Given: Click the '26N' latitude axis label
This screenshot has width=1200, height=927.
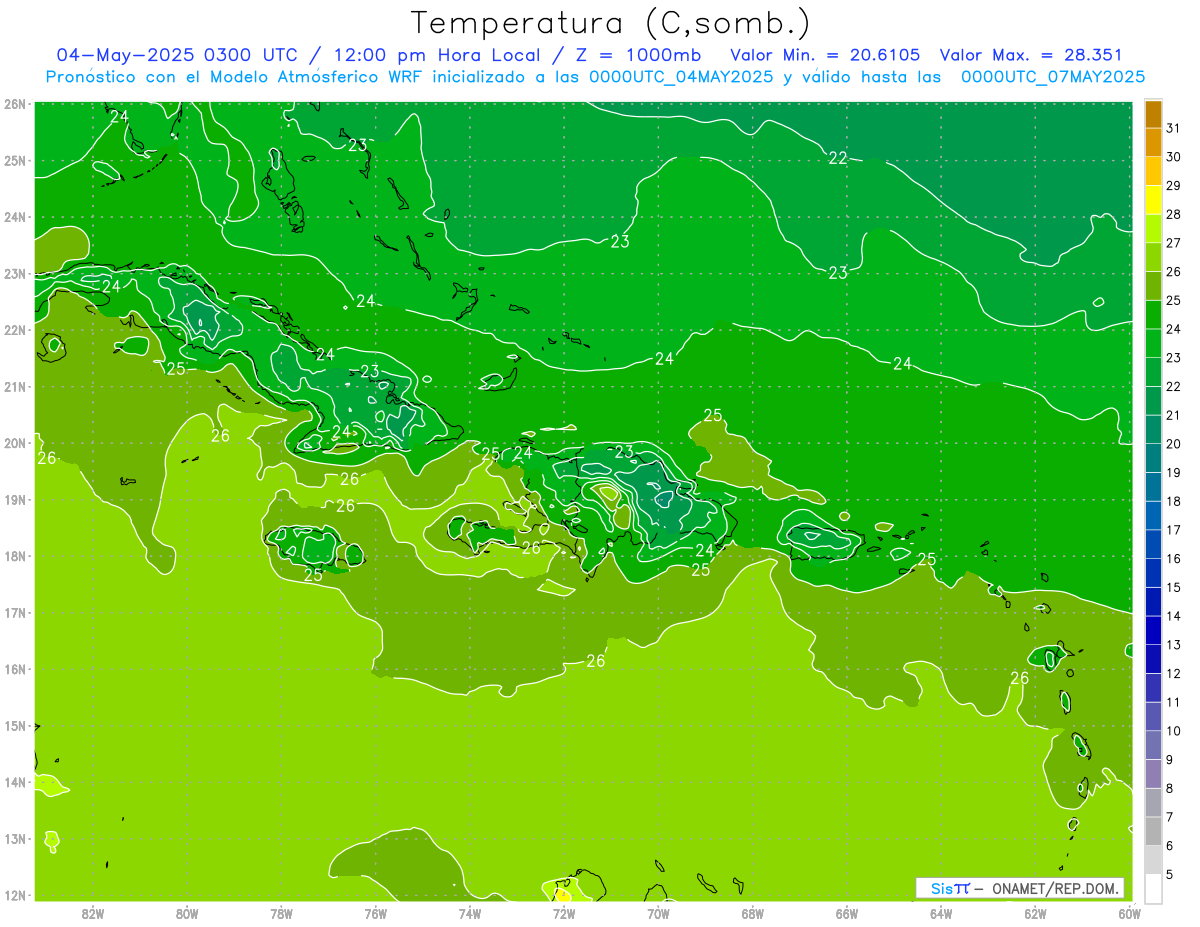Looking at the screenshot, I should click(x=15, y=104).
